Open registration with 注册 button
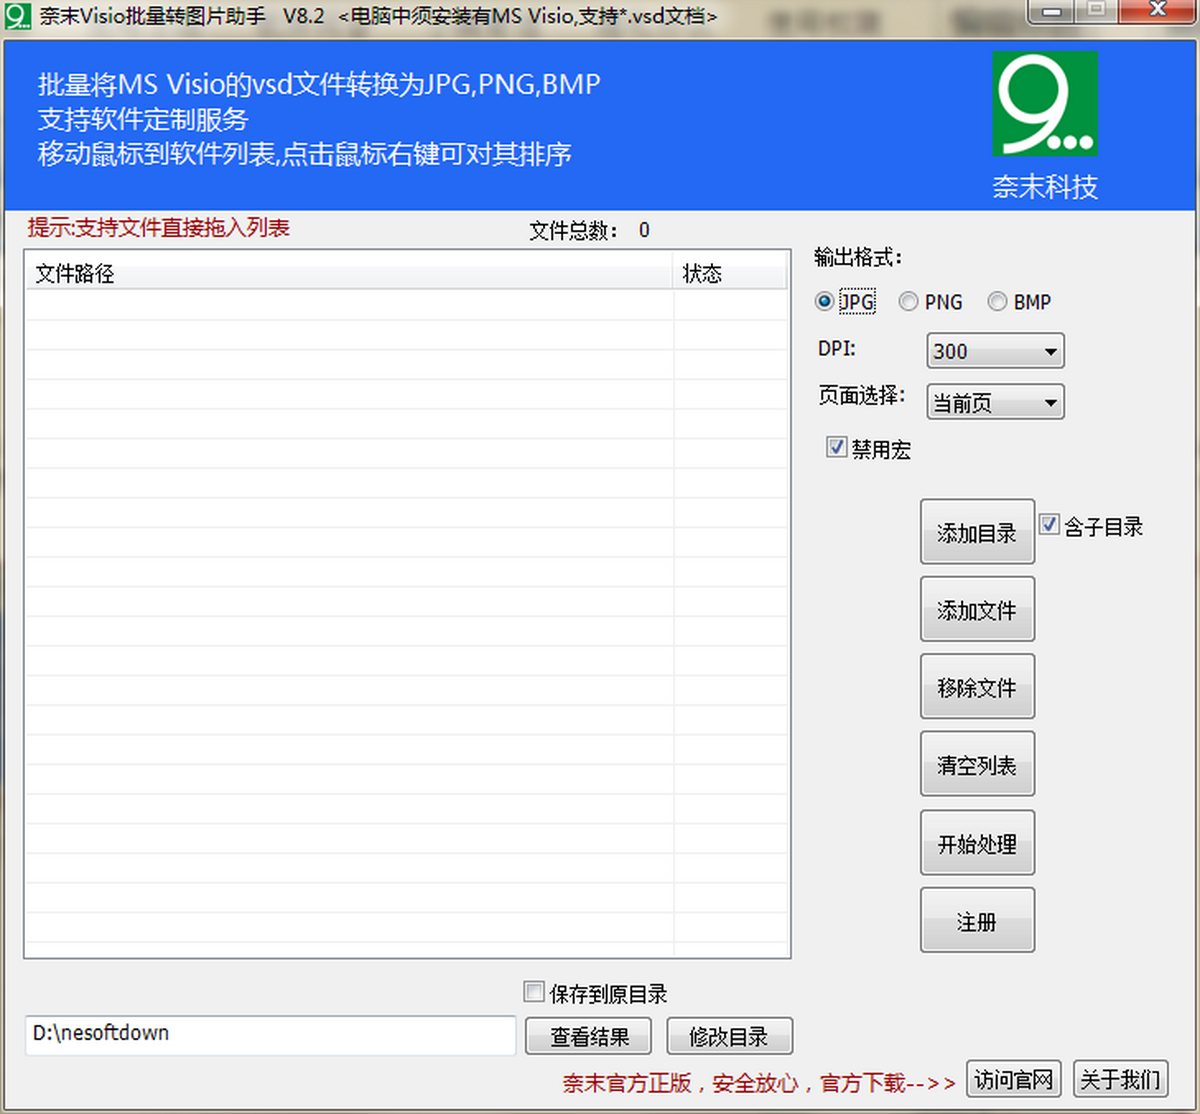The image size is (1200, 1114). [977, 920]
